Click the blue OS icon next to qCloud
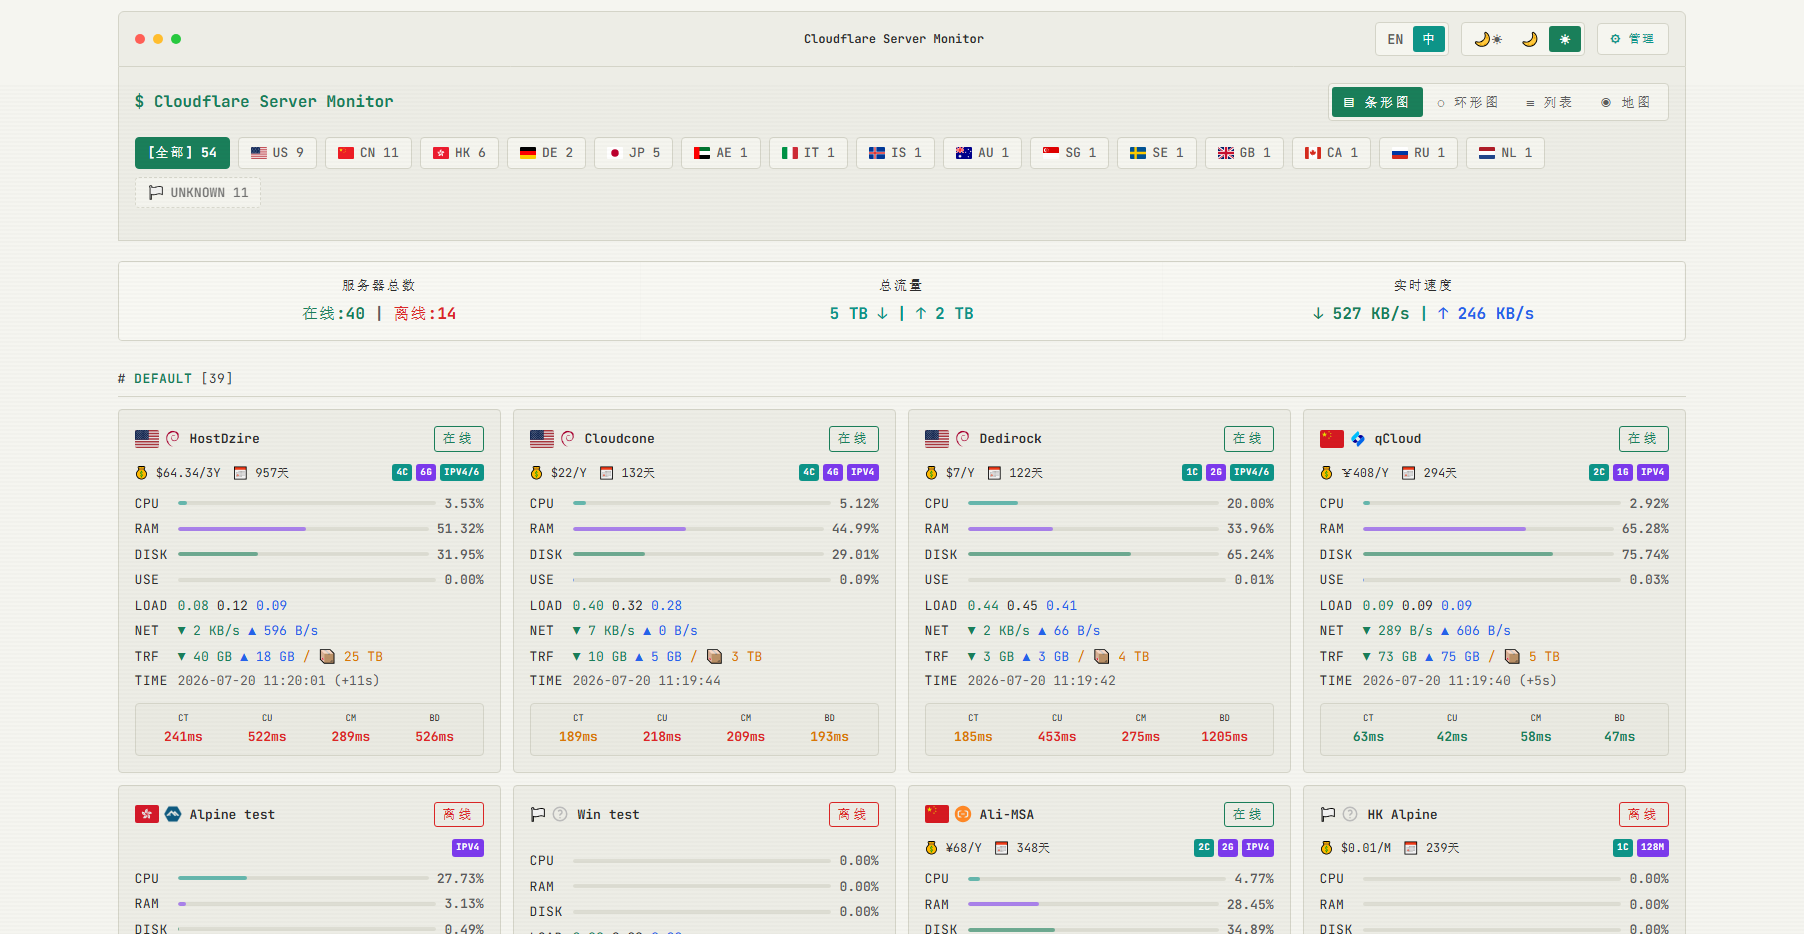This screenshot has height=934, width=1804. [1358, 438]
